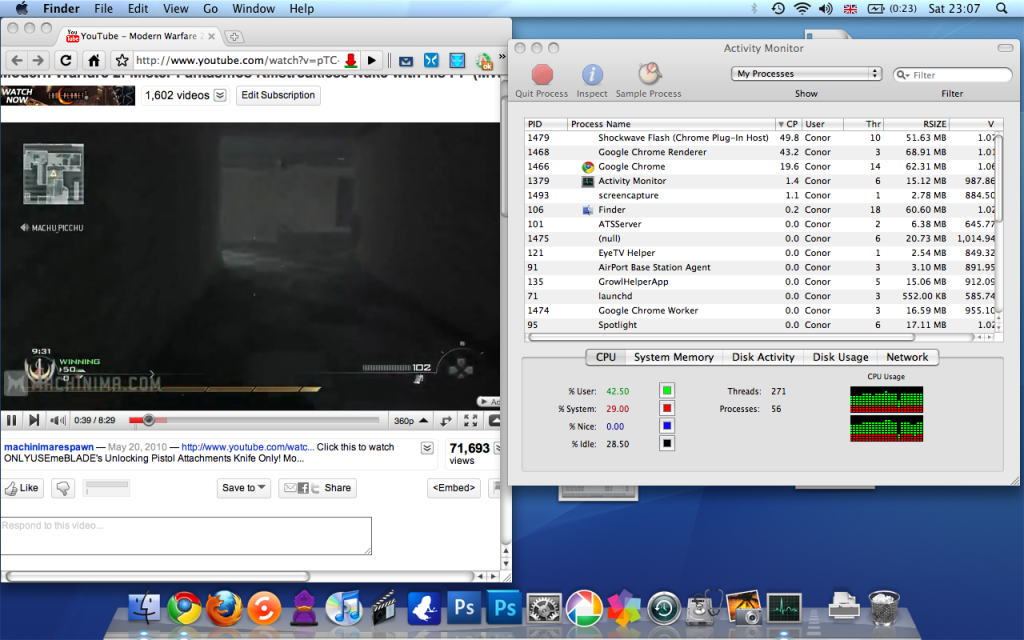
Task: Select the EyeTV Helper process row
Action: pyautogui.click(x=761, y=253)
